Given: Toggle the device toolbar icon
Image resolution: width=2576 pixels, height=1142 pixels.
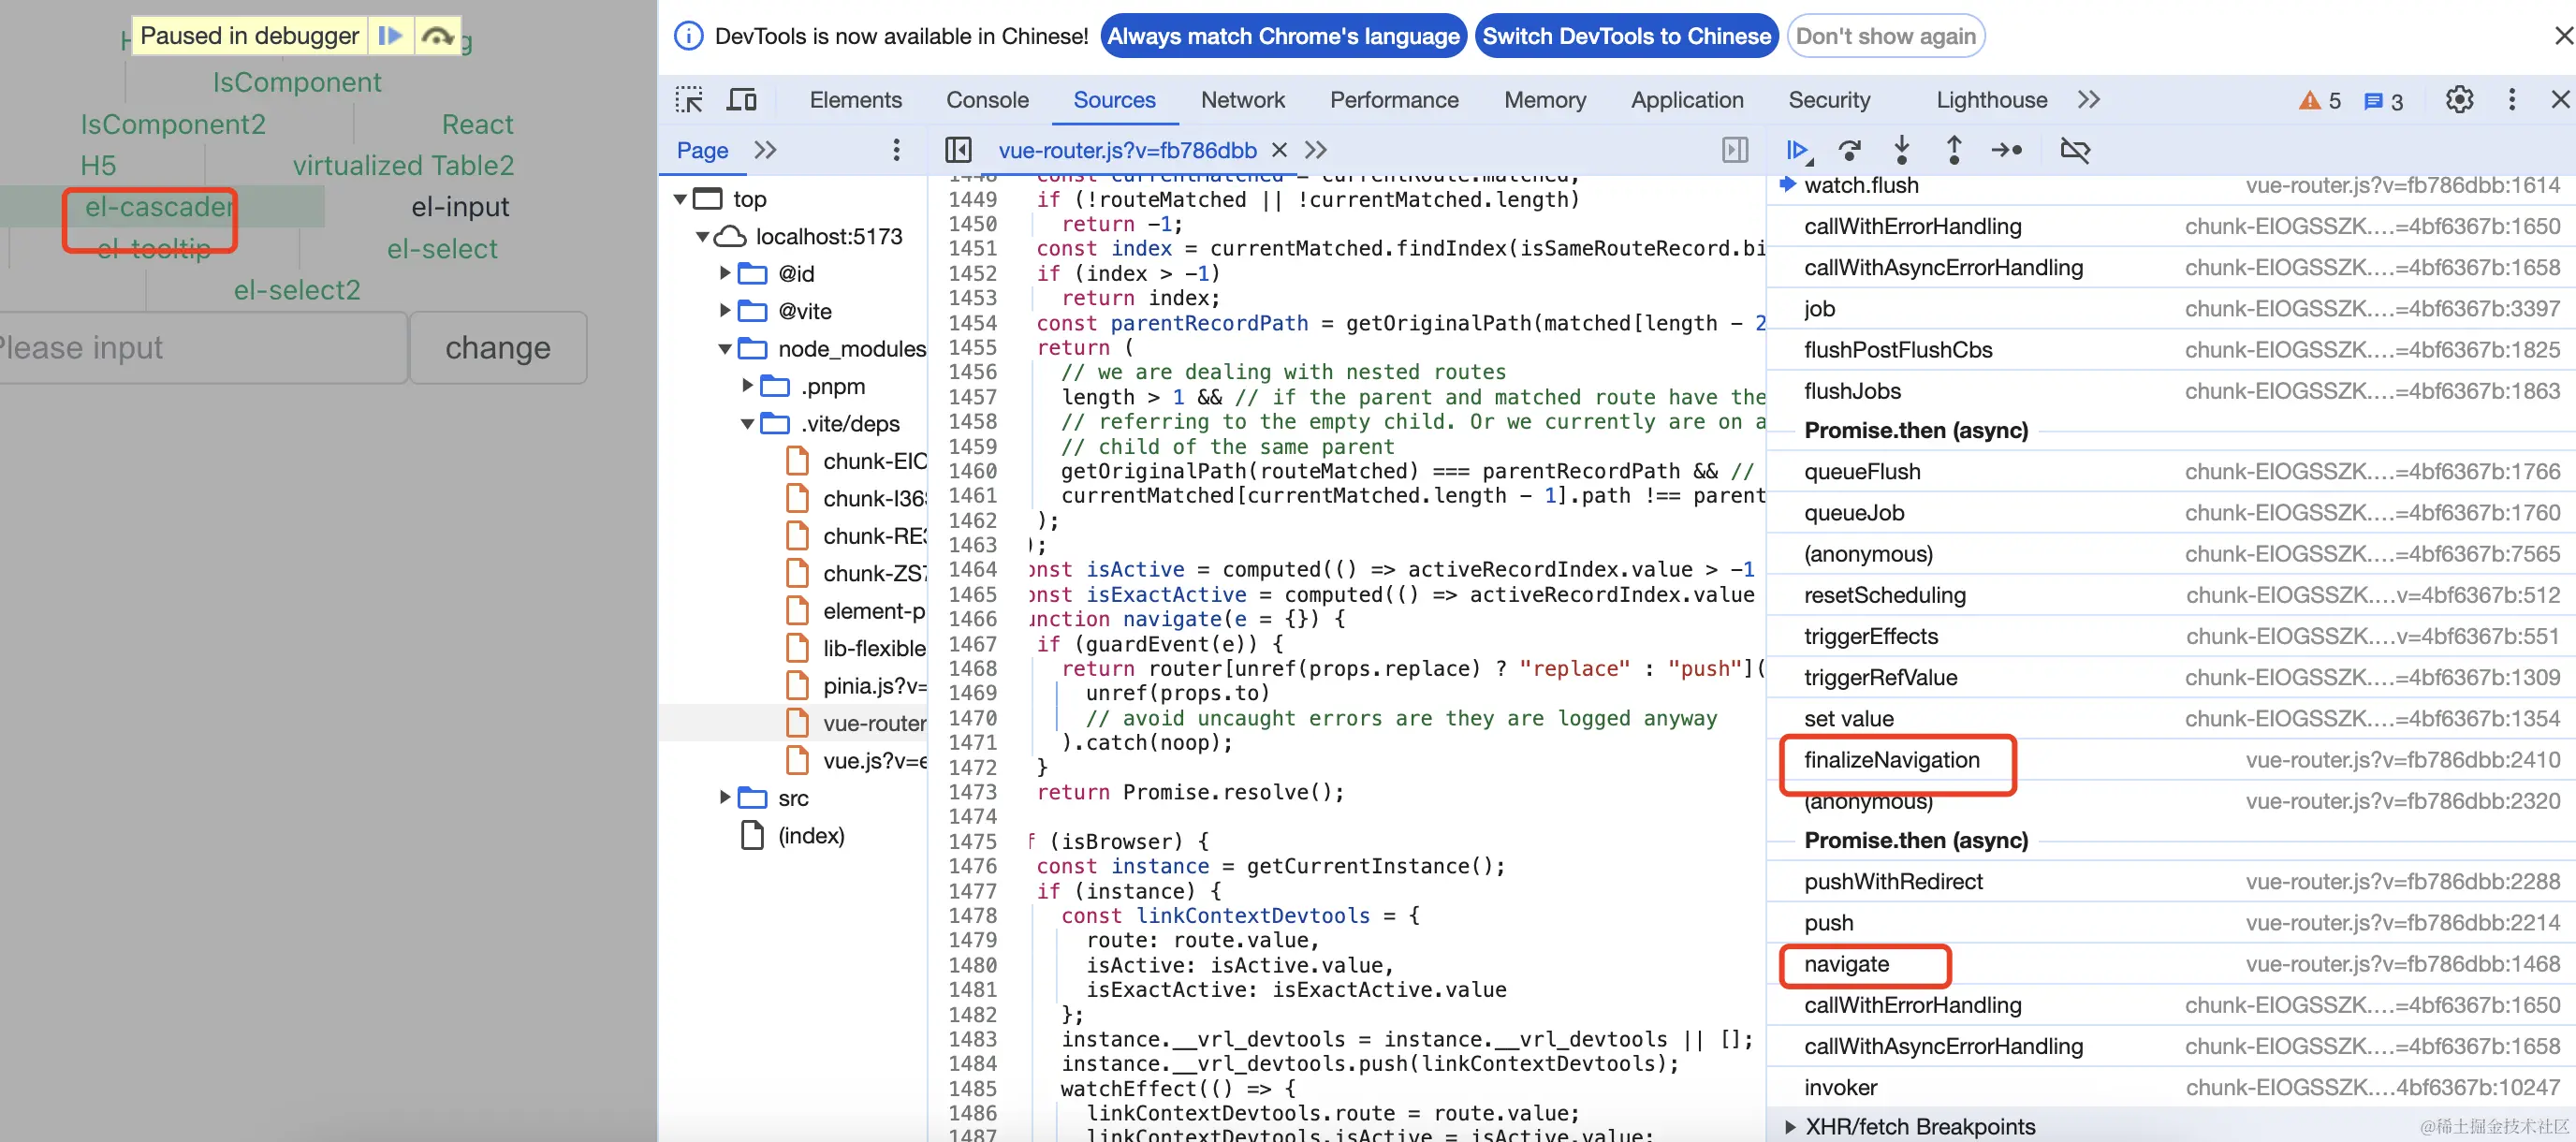Looking at the screenshot, I should [x=741, y=100].
